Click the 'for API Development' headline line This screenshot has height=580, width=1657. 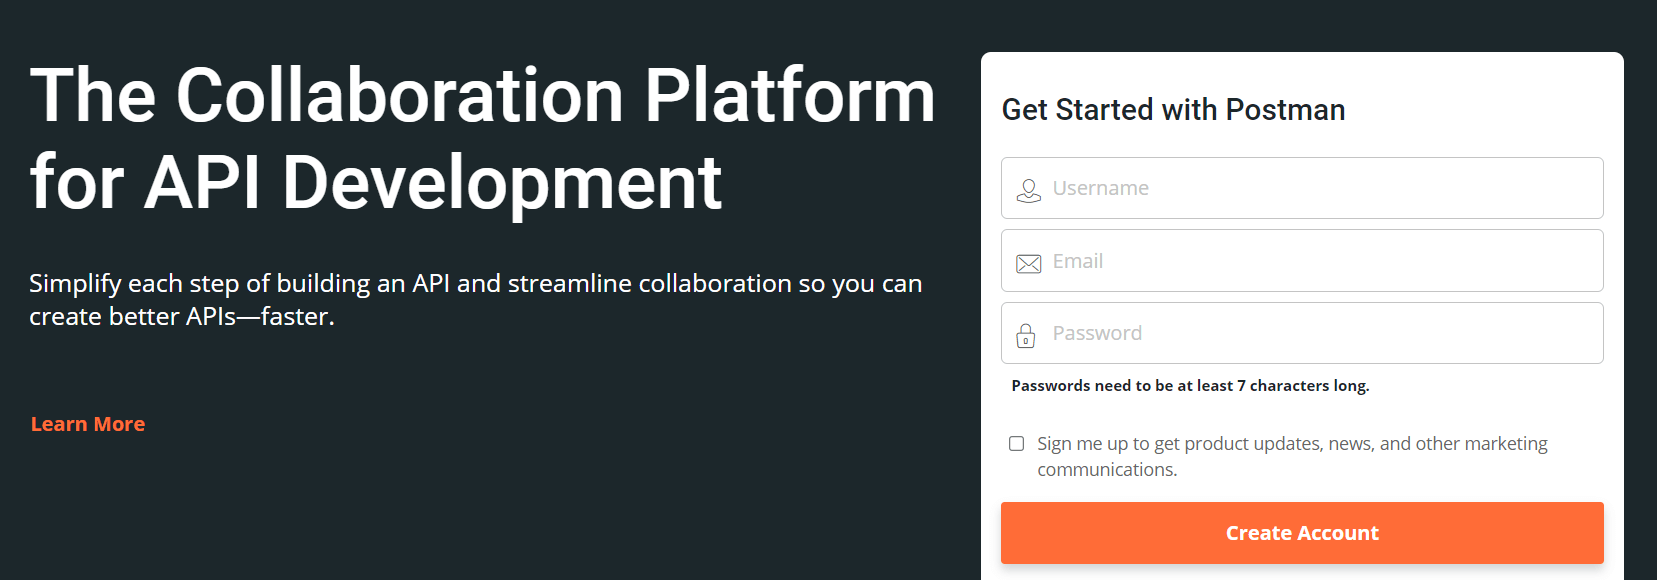(x=376, y=183)
